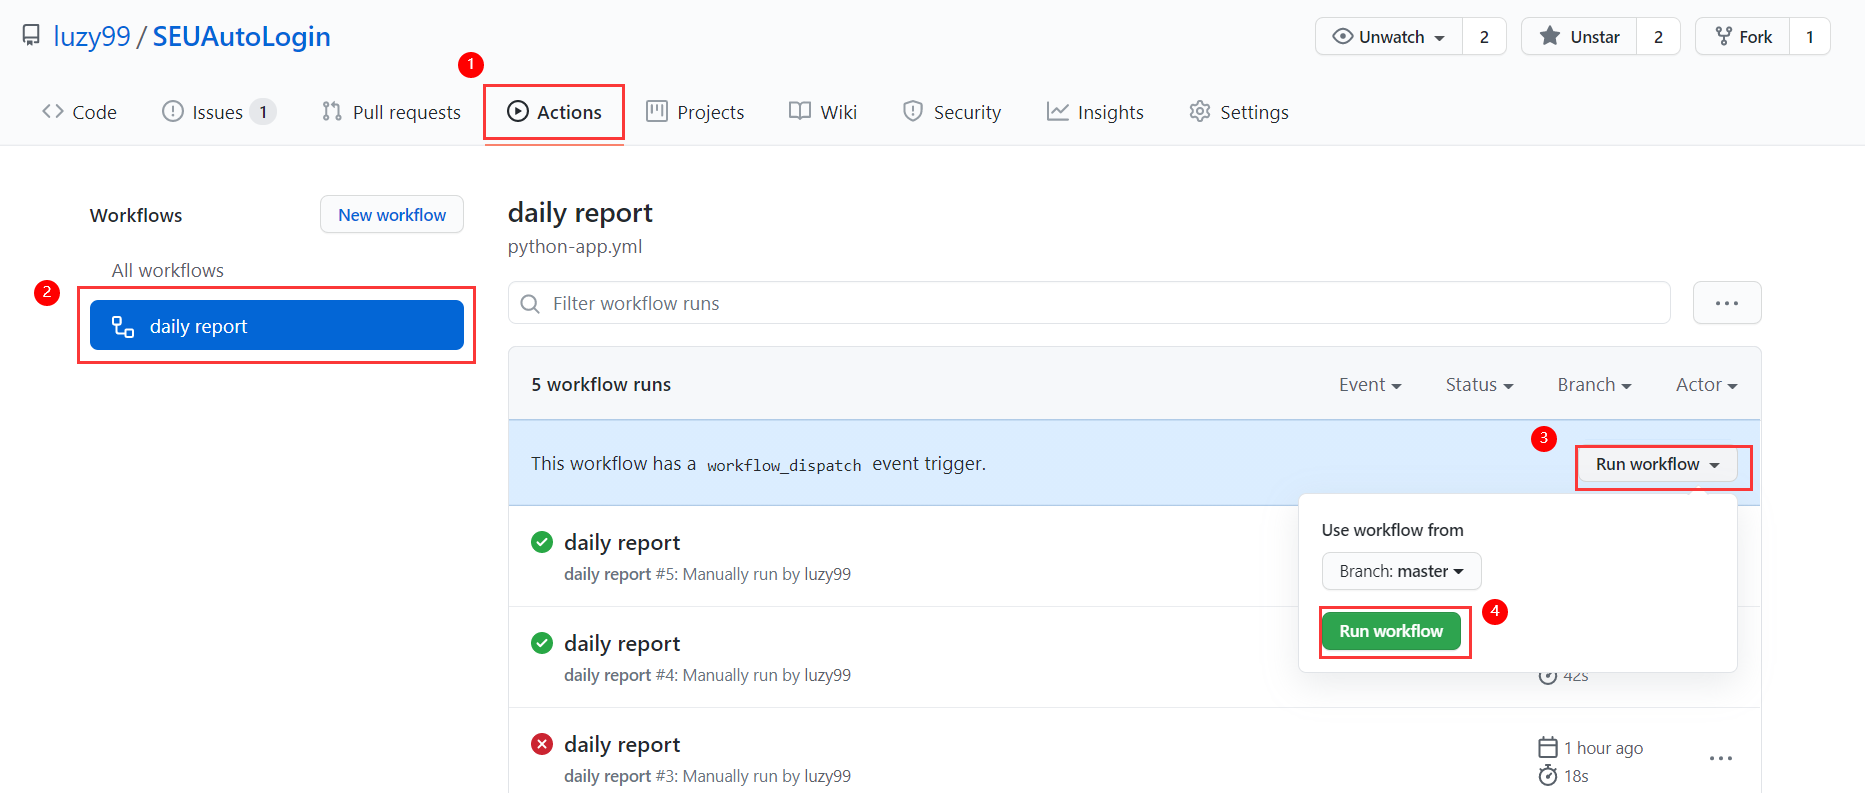Click 'daily report #3: Manually run by luzy99' text
This screenshot has width=1865, height=793.
click(707, 776)
